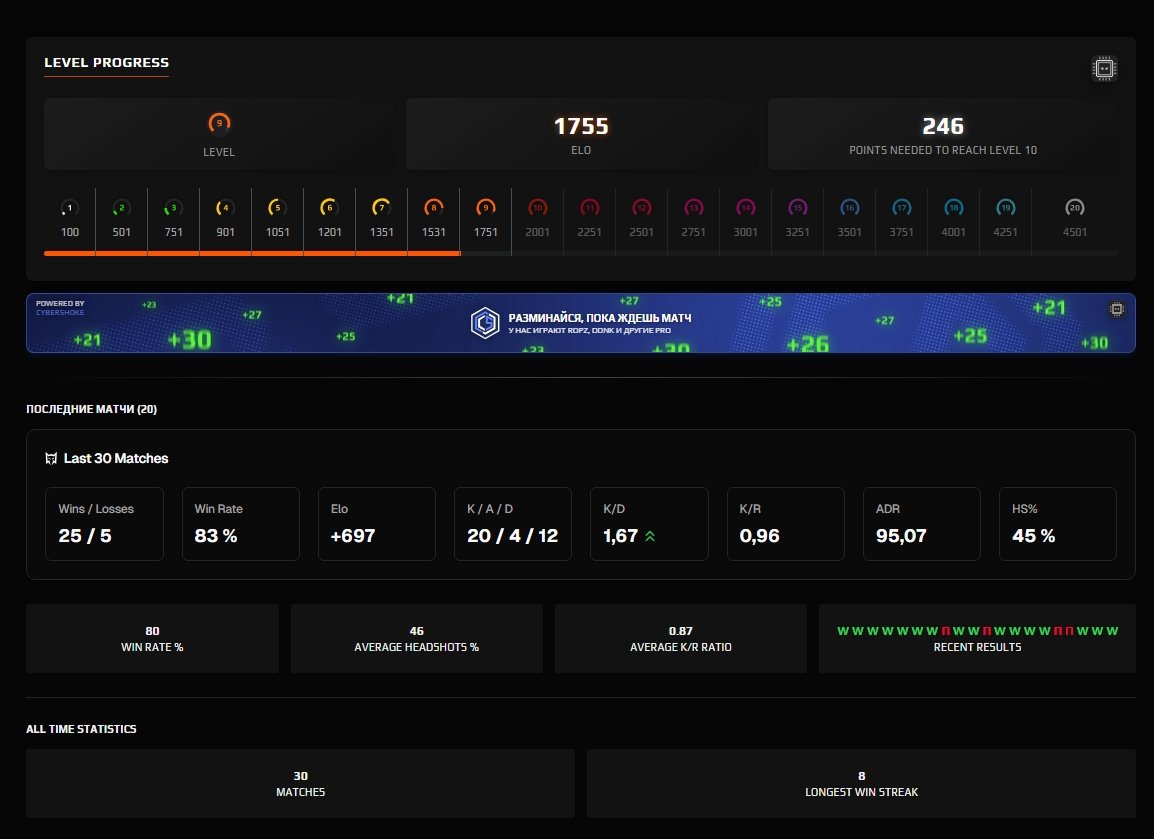Select the Level Progress tab
The width and height of the screenshot is (1154, 839).
tap(106, 63)
